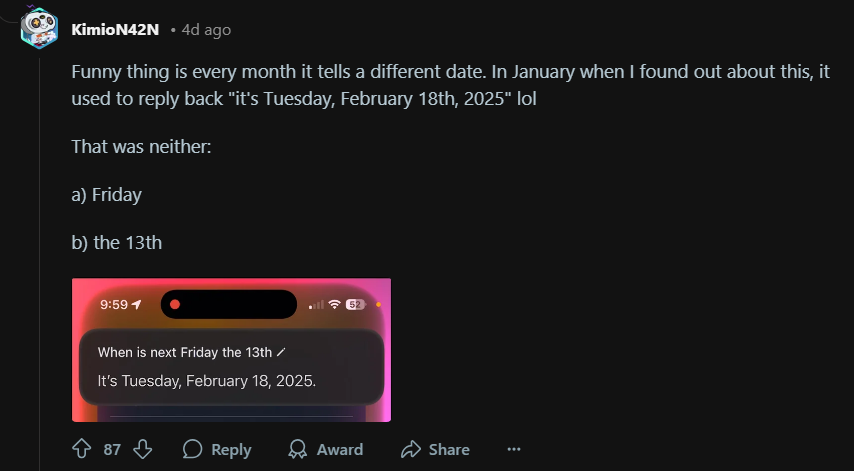The height and width of the screenshot is (471, 854).
Task: Open KimioN42N's avatar profile picture
Action: (39, 28)
